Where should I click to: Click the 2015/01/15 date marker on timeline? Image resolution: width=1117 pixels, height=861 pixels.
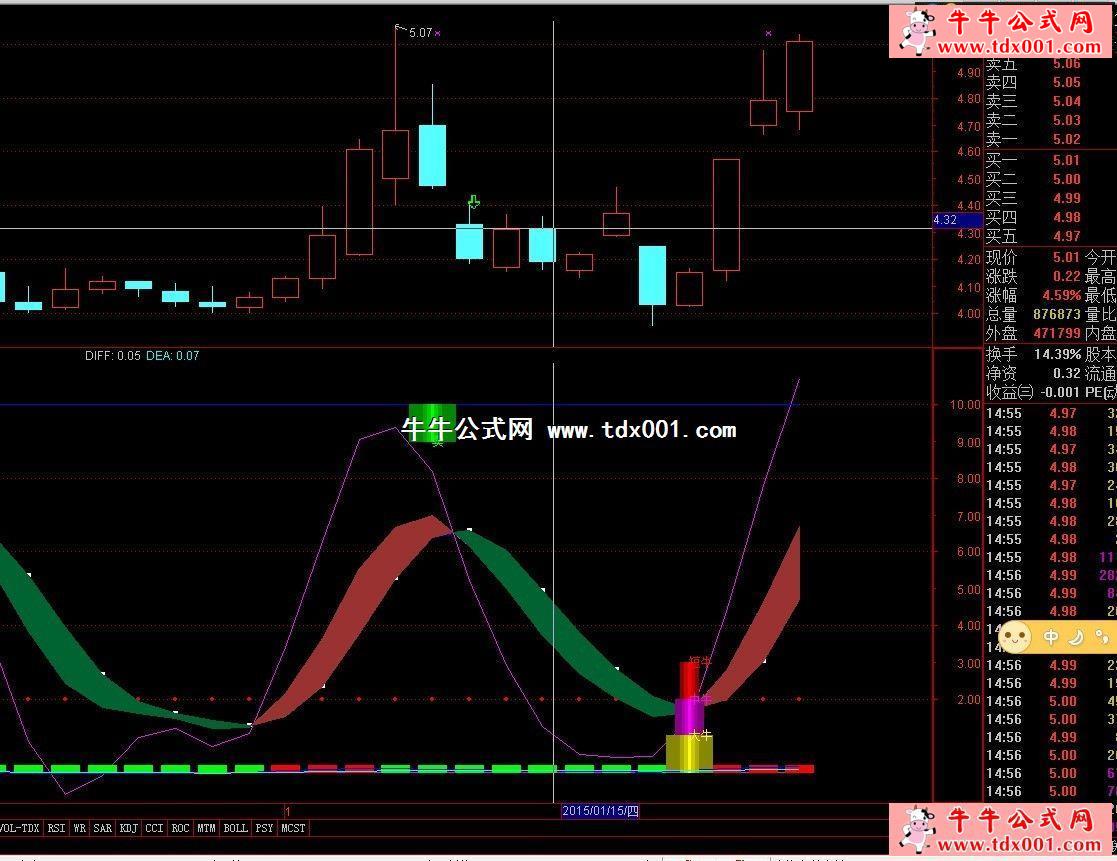click(x=600, y=811)
